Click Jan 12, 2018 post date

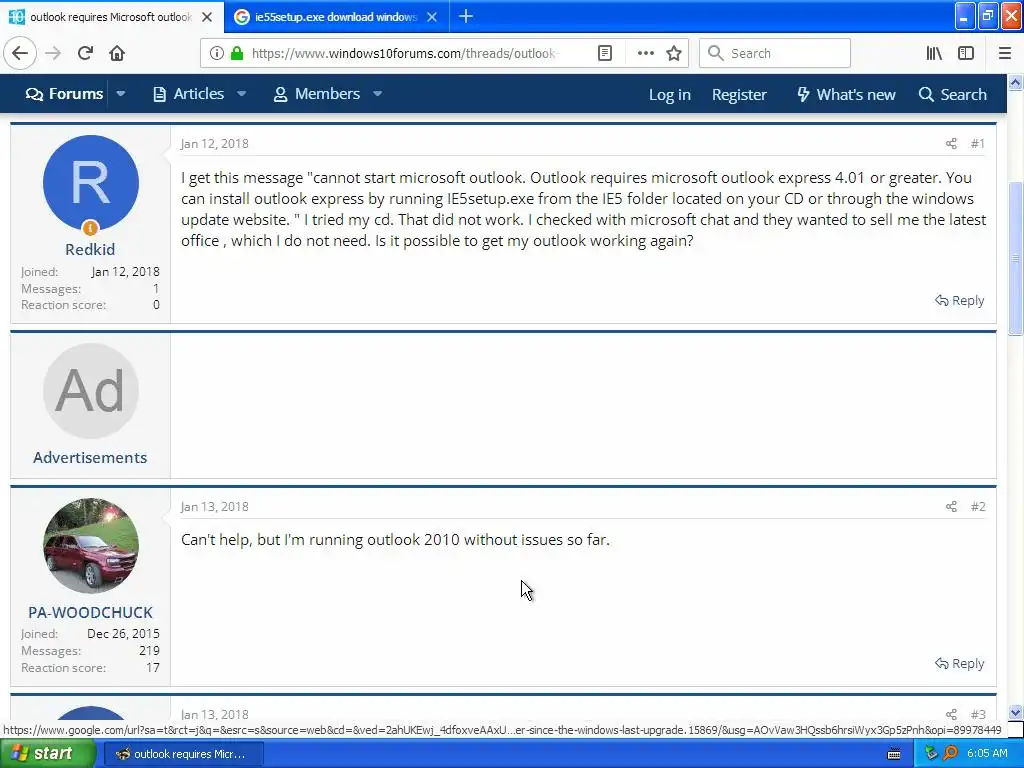214,144
